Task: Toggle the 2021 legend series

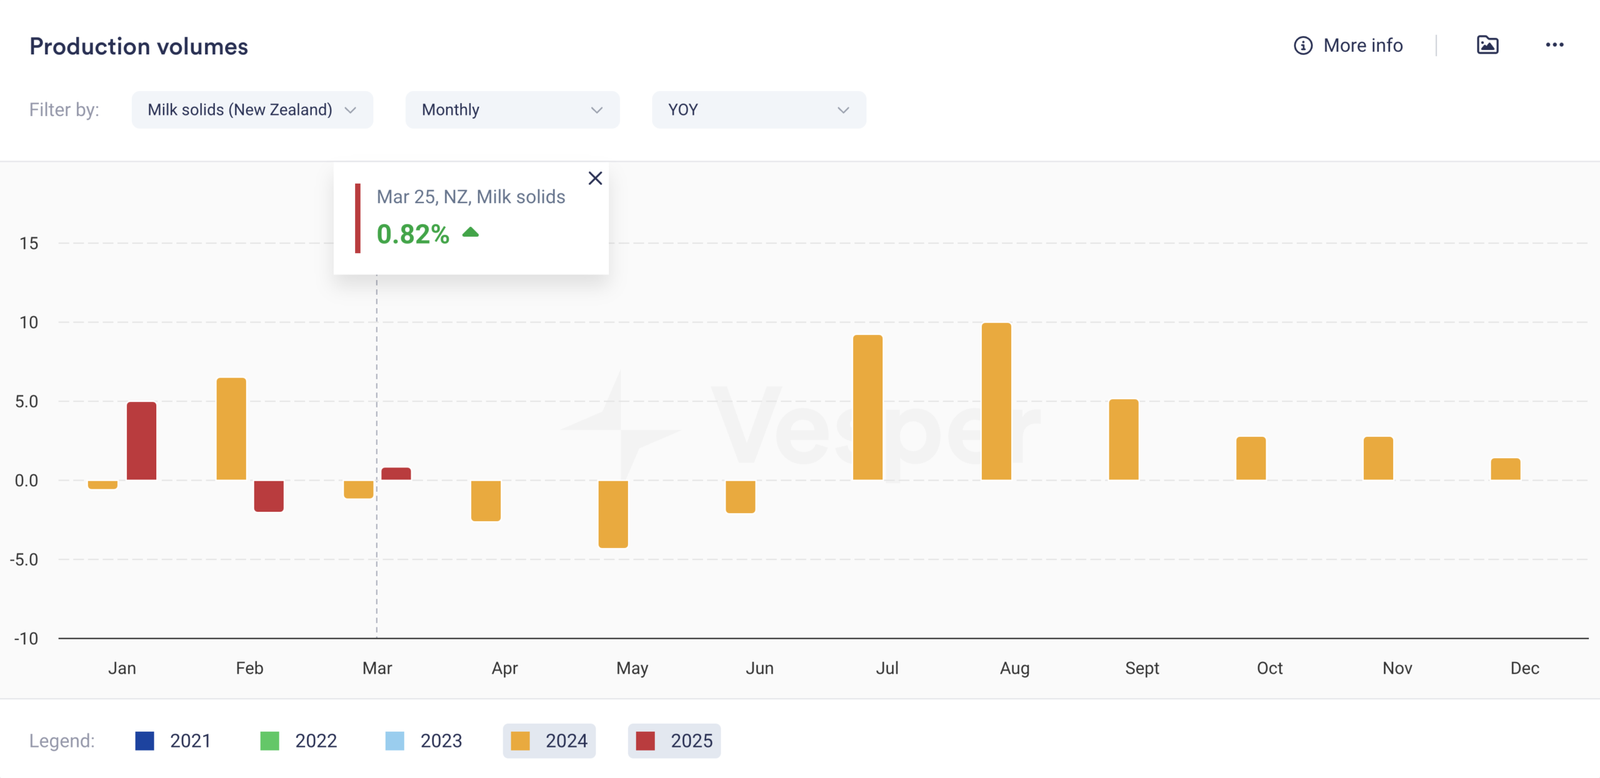Action: 173,741
